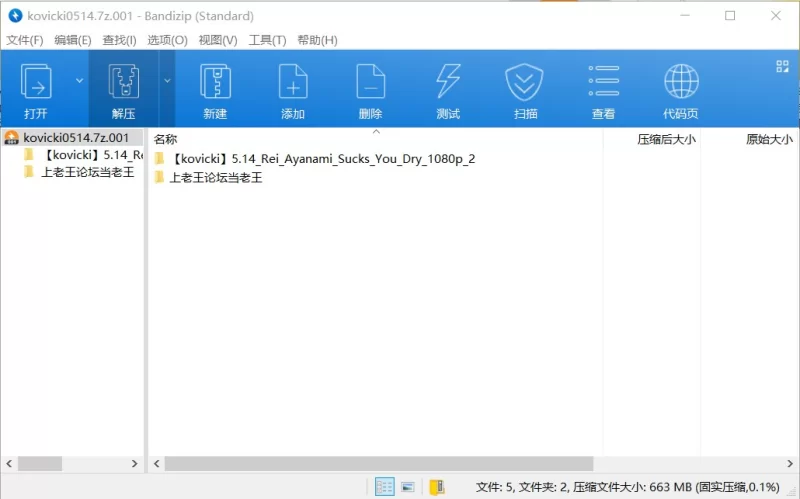Click the right arrow of the file list scrollbar
800x499 pixels.
[x=790, y=463]
